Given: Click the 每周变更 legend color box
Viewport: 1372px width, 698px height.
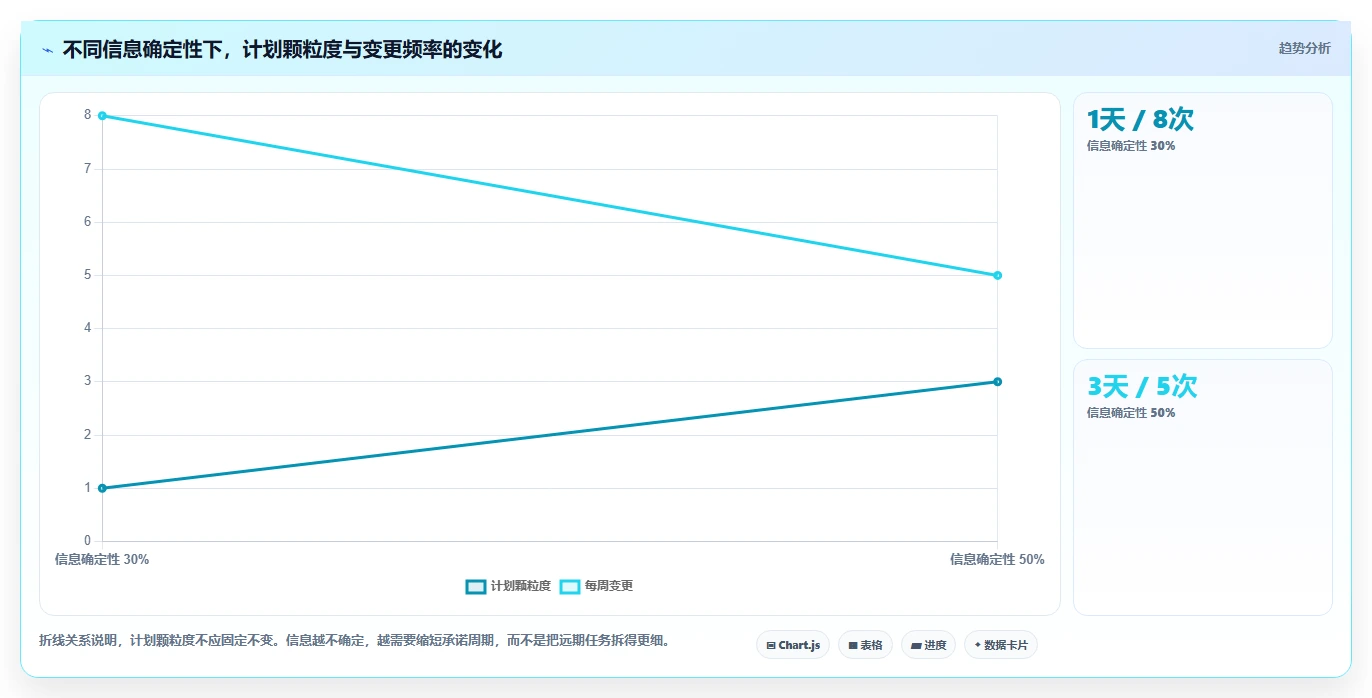Looking at the screenshot, I should point(570,586).
